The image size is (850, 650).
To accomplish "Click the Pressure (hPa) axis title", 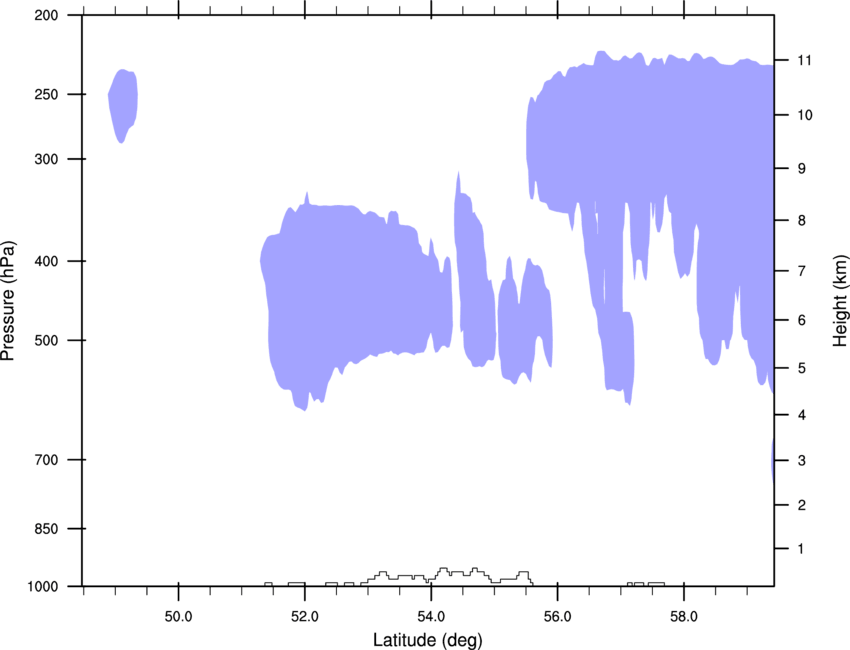I will pos(8,301).
